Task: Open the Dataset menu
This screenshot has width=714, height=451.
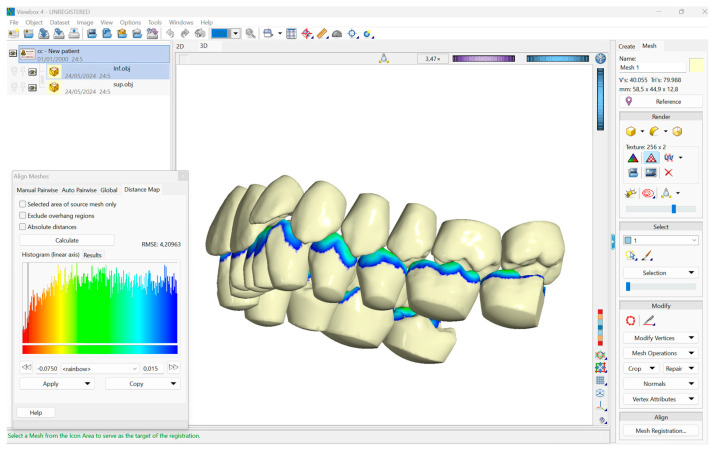Action: coord(60,22)
